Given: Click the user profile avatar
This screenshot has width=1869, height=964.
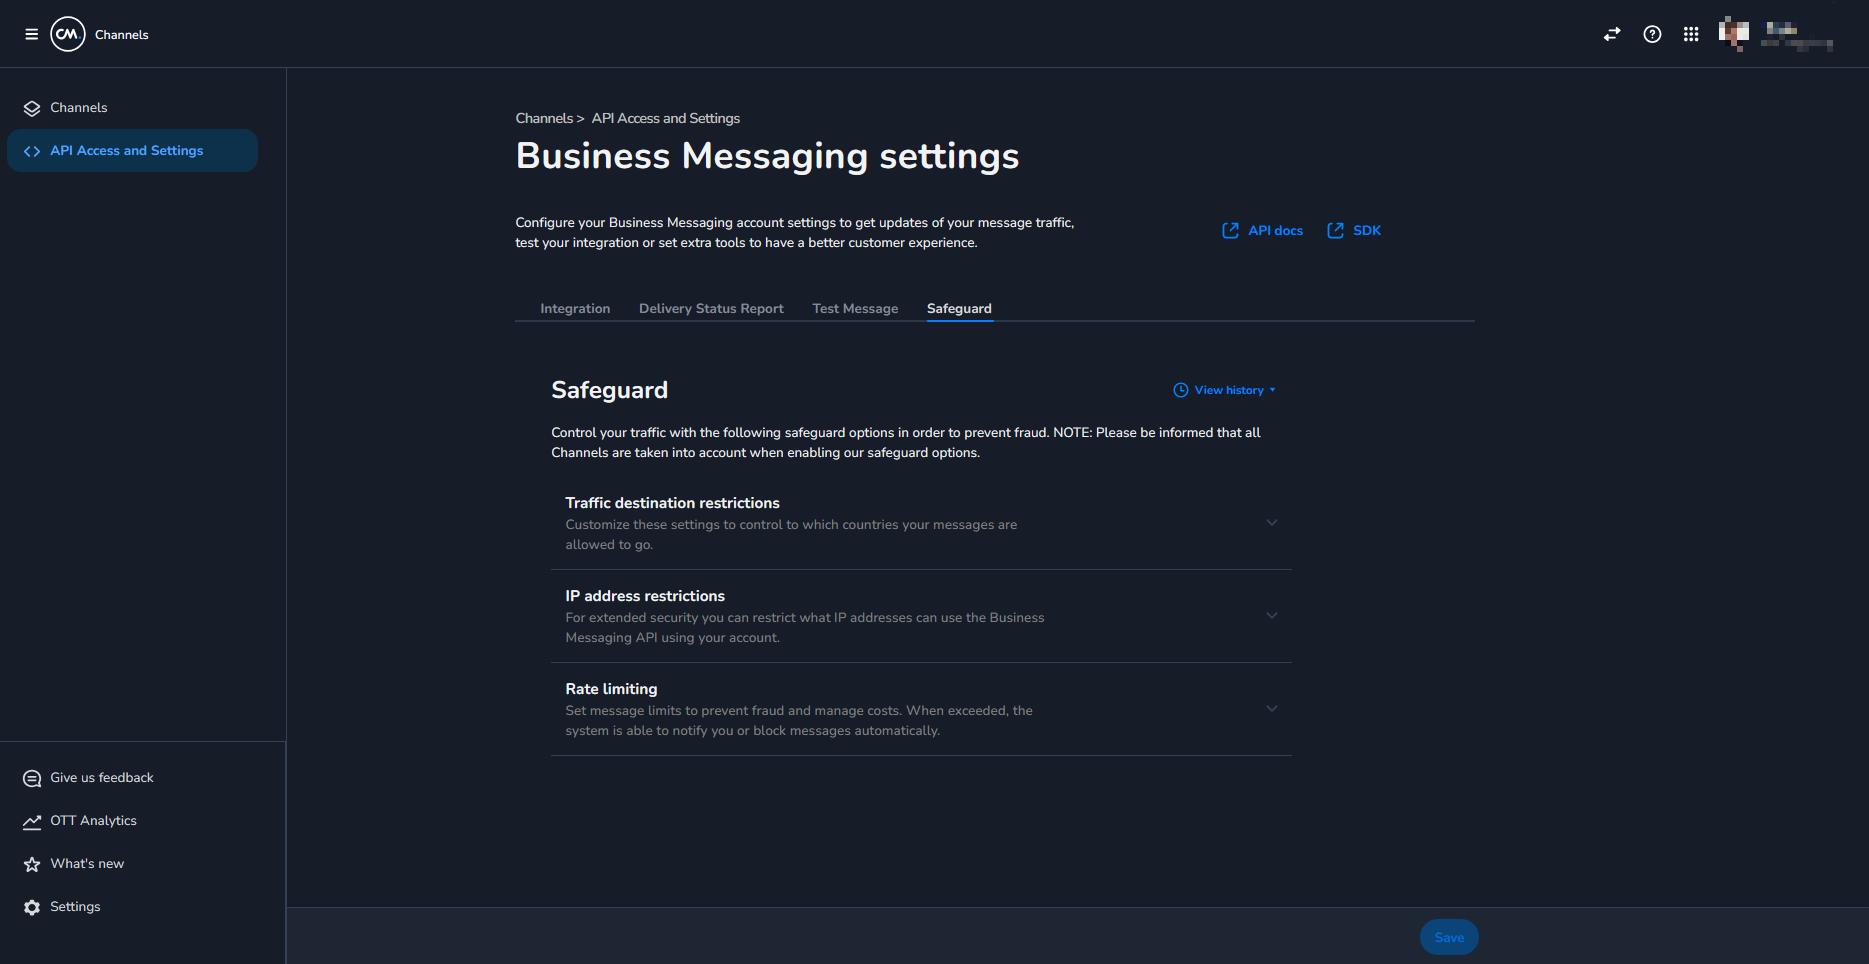Looking at the screenshot, I should (1733, 34).
